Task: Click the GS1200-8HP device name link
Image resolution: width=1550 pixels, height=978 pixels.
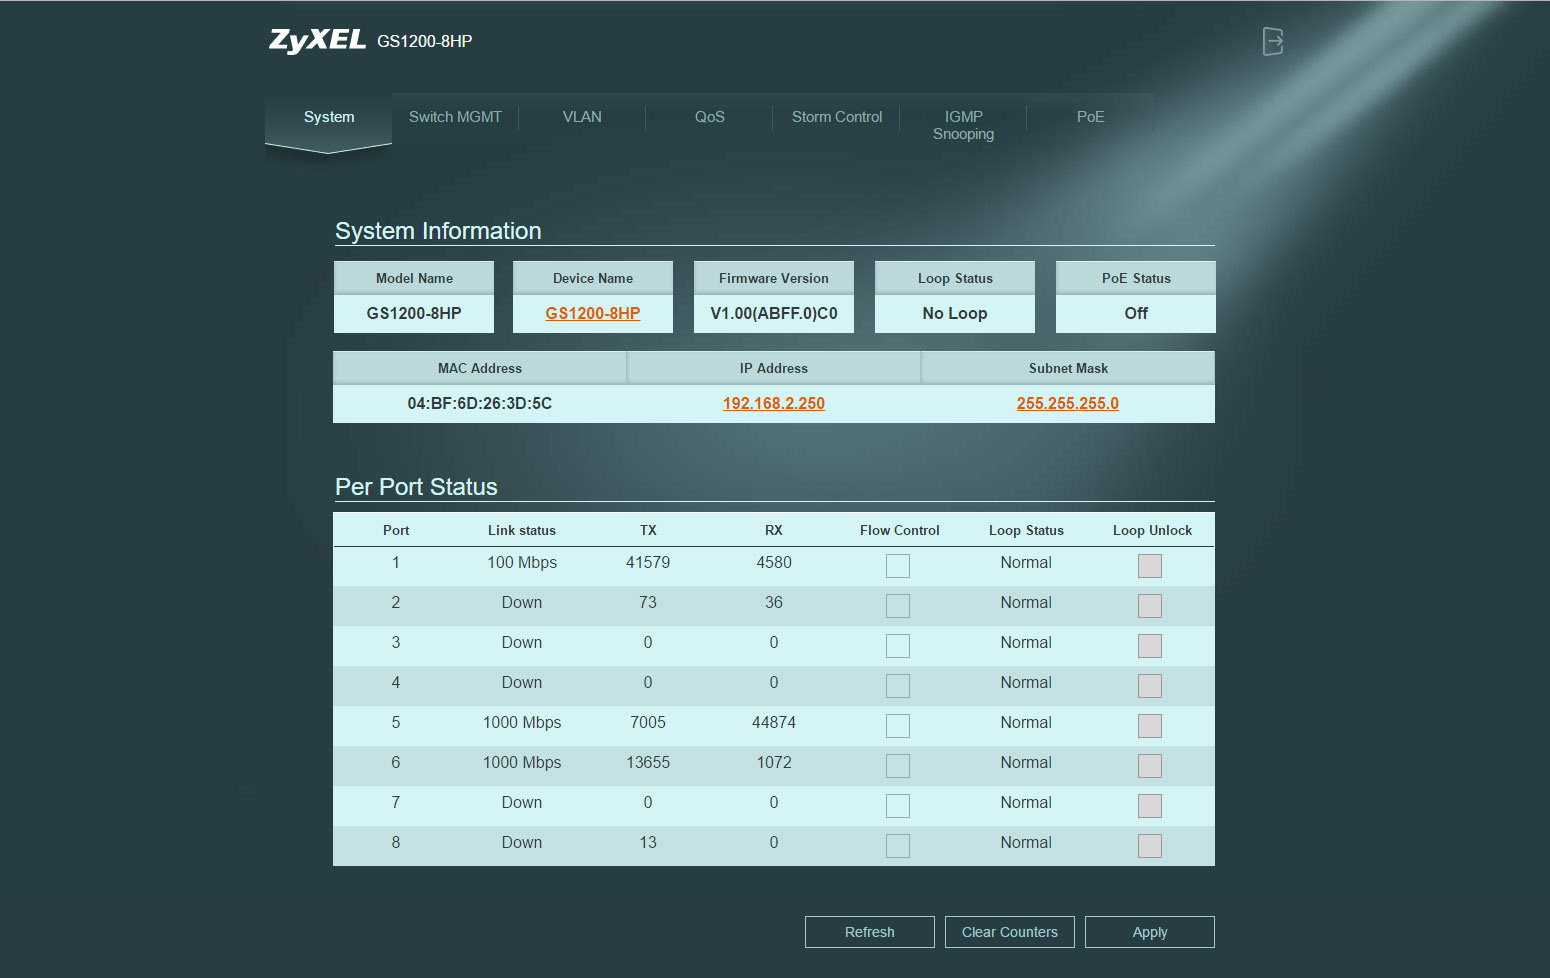Action: click(x=593, y=313)
